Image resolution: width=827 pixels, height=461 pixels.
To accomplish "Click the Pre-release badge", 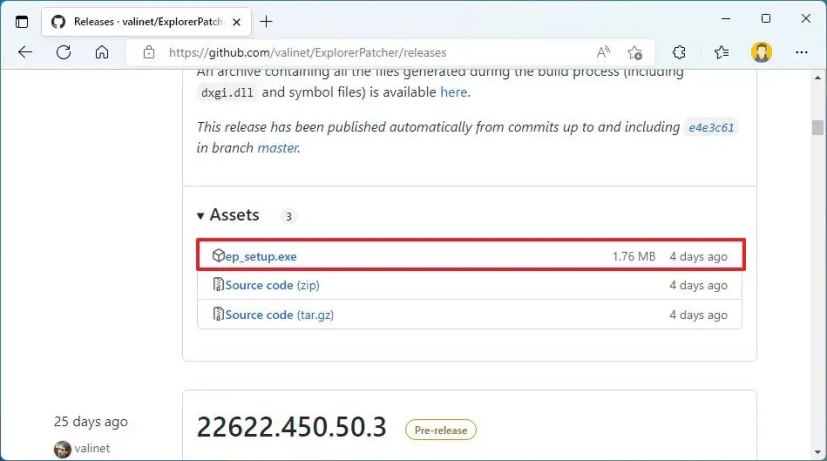I will tap(440, 430).
